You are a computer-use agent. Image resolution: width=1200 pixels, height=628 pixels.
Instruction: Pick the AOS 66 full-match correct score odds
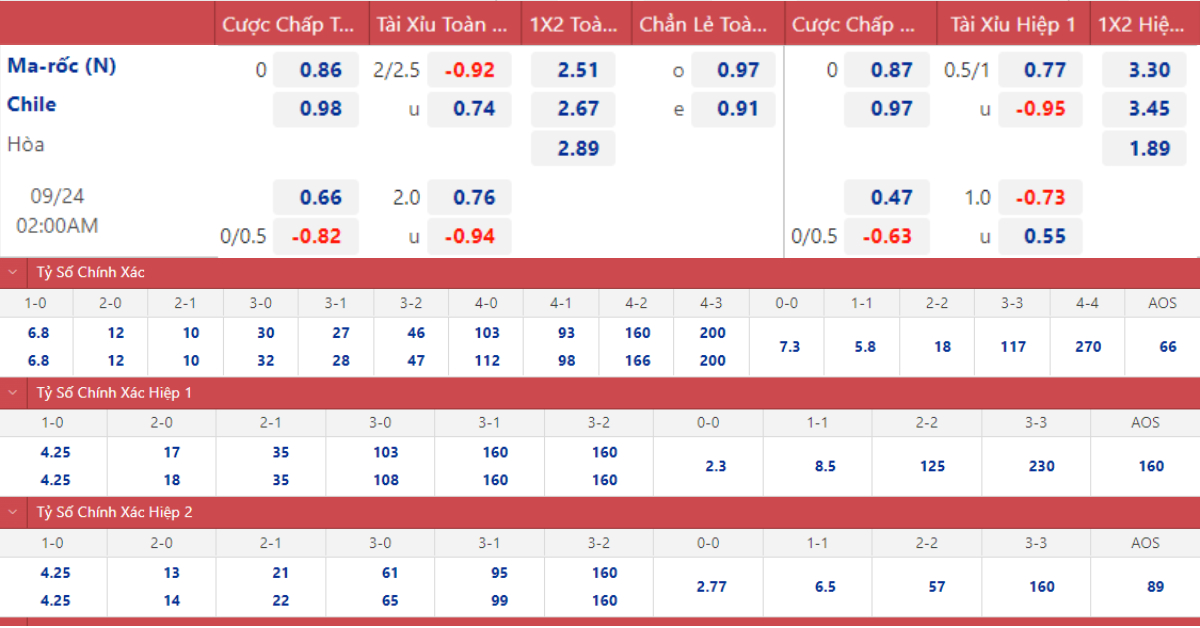[1167, 347]
